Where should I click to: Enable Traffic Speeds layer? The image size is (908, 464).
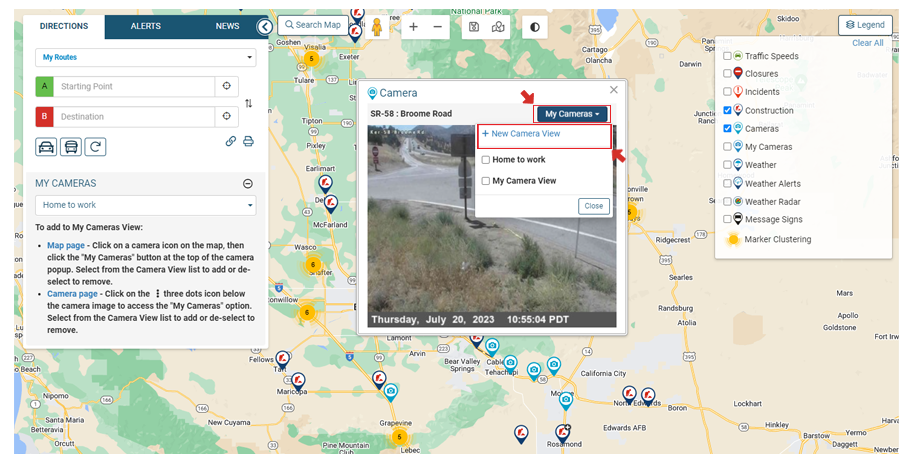click(727, 56)
